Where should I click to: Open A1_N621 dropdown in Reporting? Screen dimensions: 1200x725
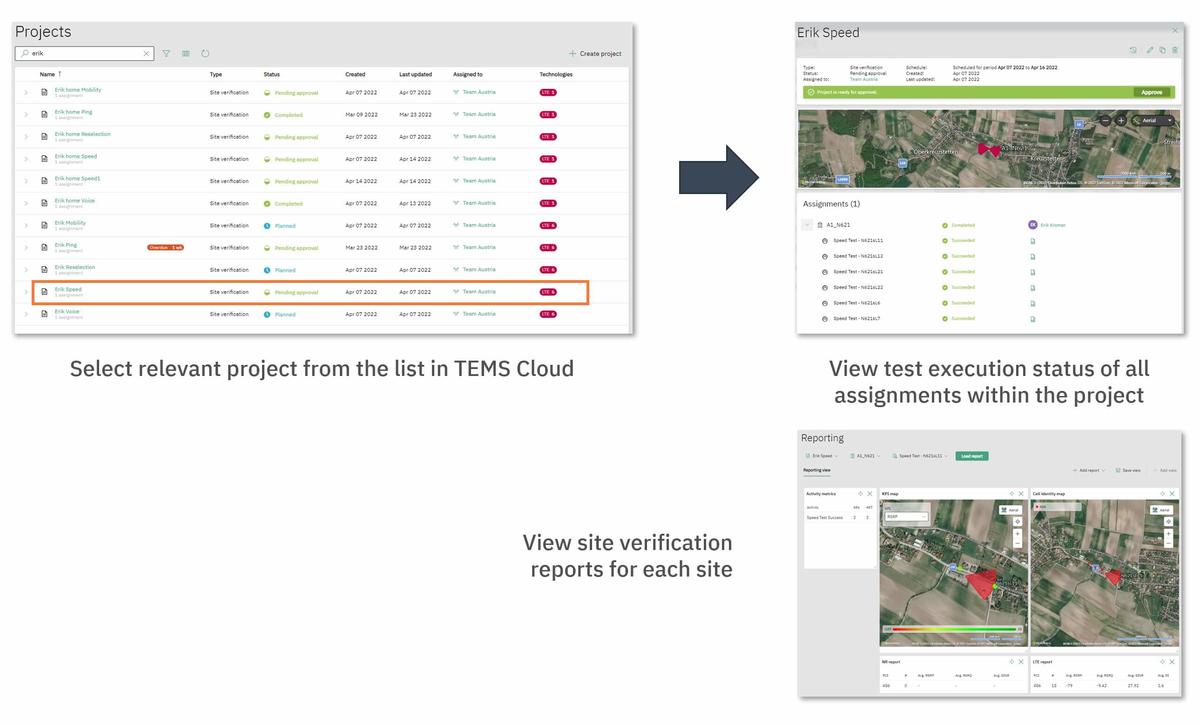[866, 456]
